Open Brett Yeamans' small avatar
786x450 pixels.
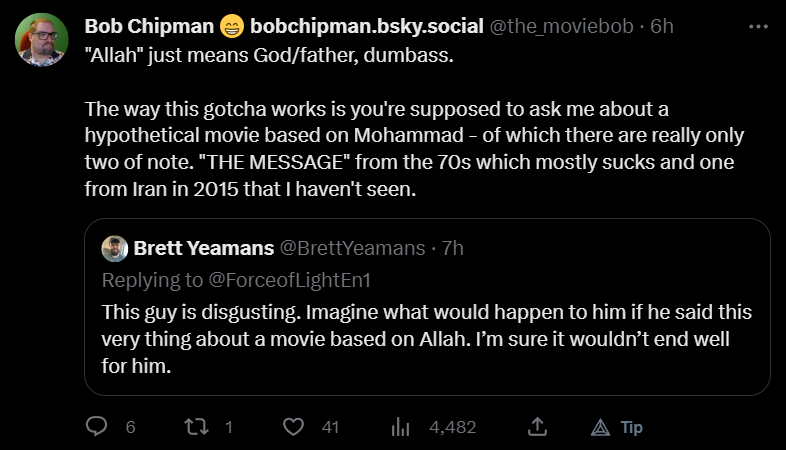coord(115,247)
